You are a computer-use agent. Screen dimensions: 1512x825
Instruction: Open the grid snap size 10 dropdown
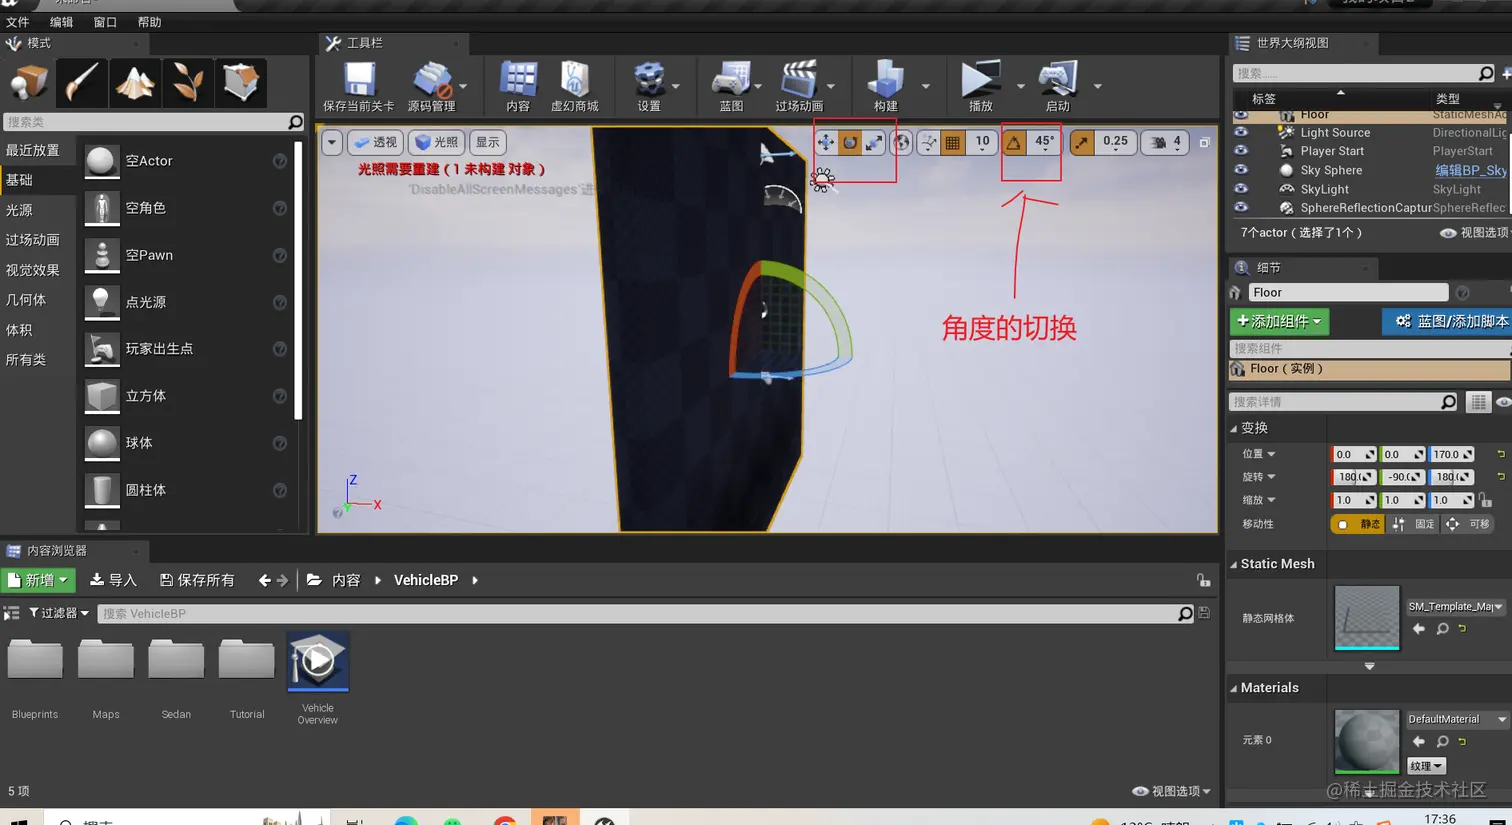point(982,143)
